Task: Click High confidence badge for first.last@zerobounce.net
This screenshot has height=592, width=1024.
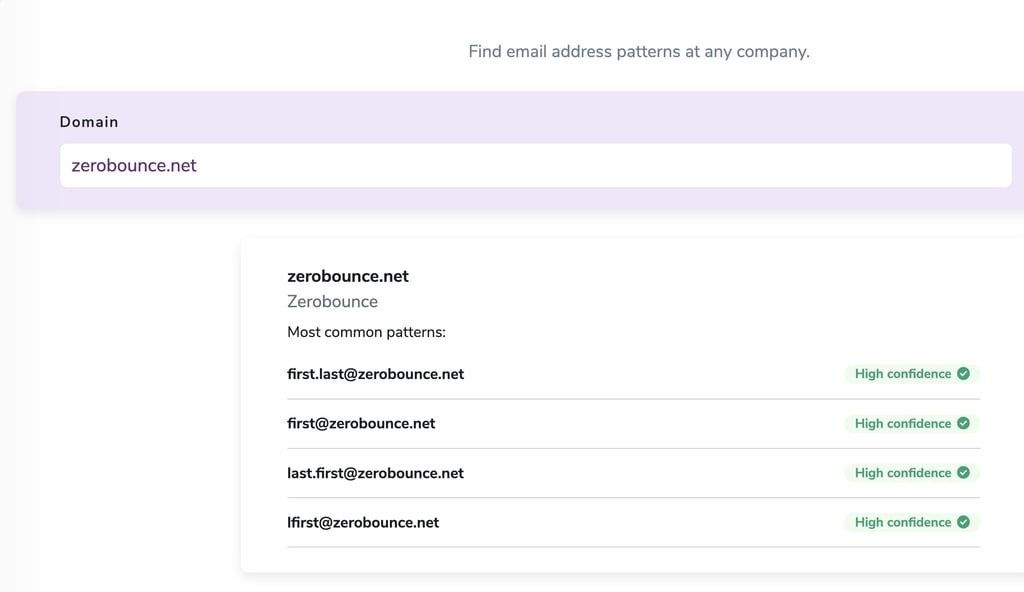Action: [912, 374]
